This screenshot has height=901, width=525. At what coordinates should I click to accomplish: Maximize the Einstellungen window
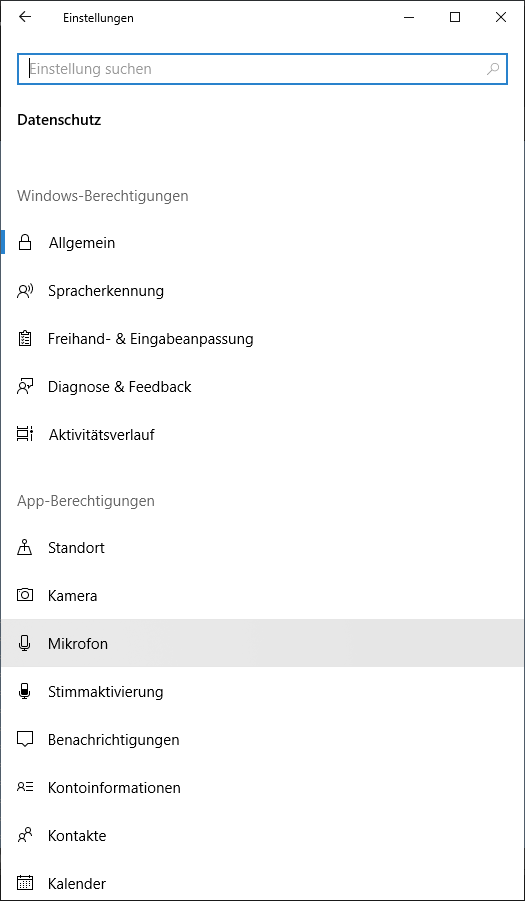(455, 17)
